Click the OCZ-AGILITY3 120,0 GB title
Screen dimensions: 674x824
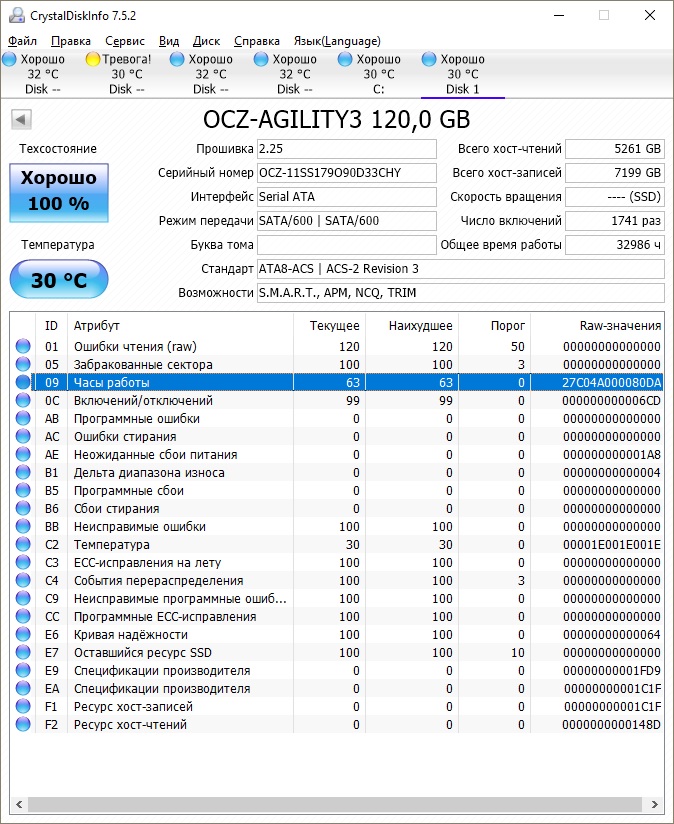[336, 120]
